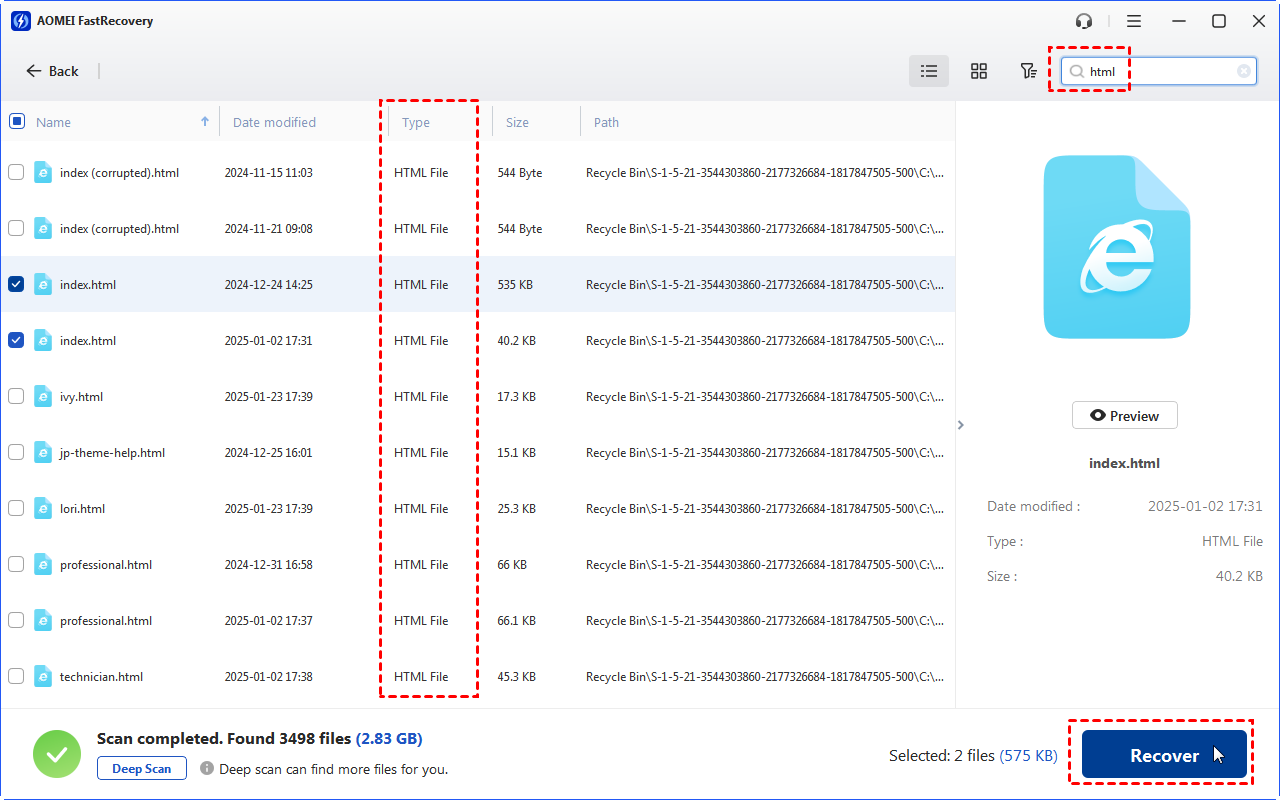
Task: Click file icon of lori.html
Action: (x=43, y=508)
